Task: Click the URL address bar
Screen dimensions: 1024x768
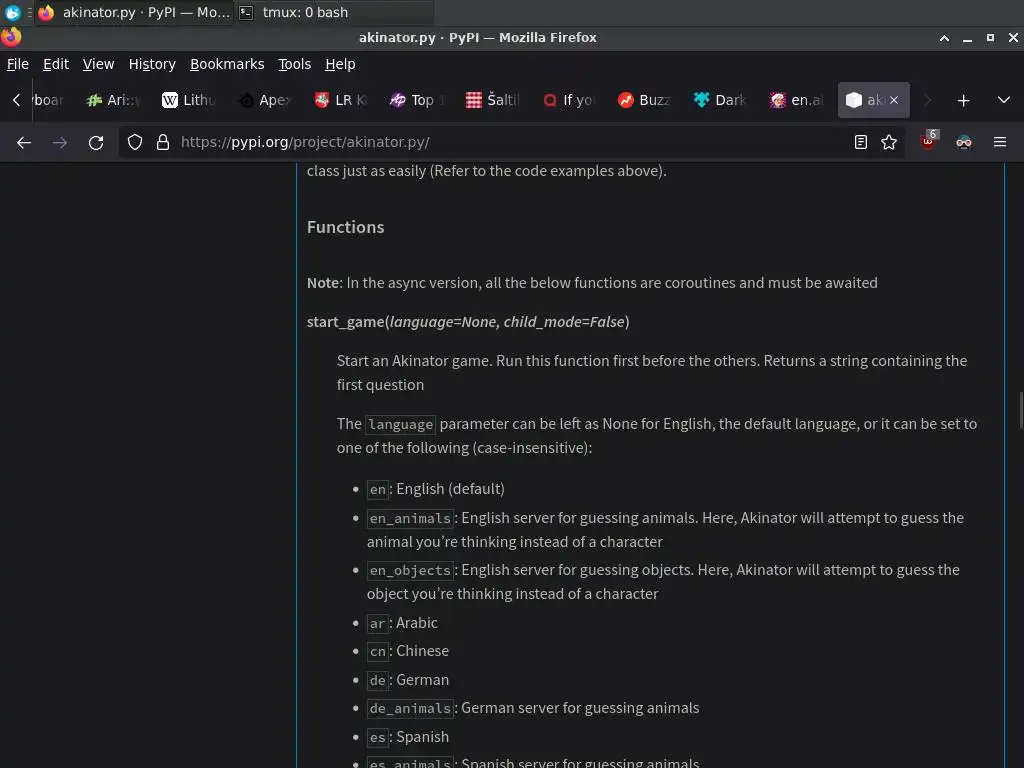Action: click(x=509, y=142)
